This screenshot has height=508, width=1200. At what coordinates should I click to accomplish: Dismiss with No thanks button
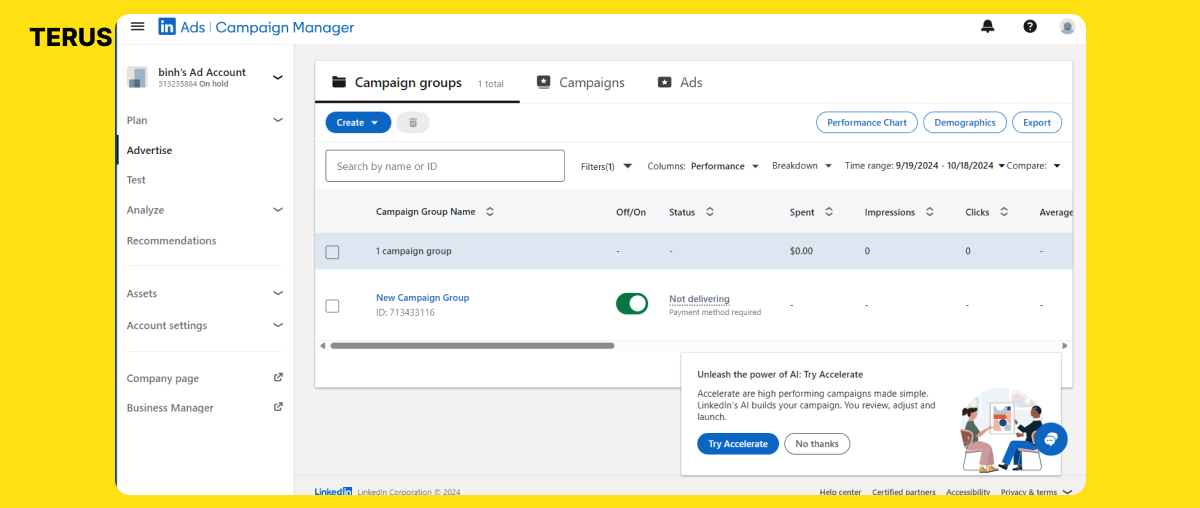817,444
